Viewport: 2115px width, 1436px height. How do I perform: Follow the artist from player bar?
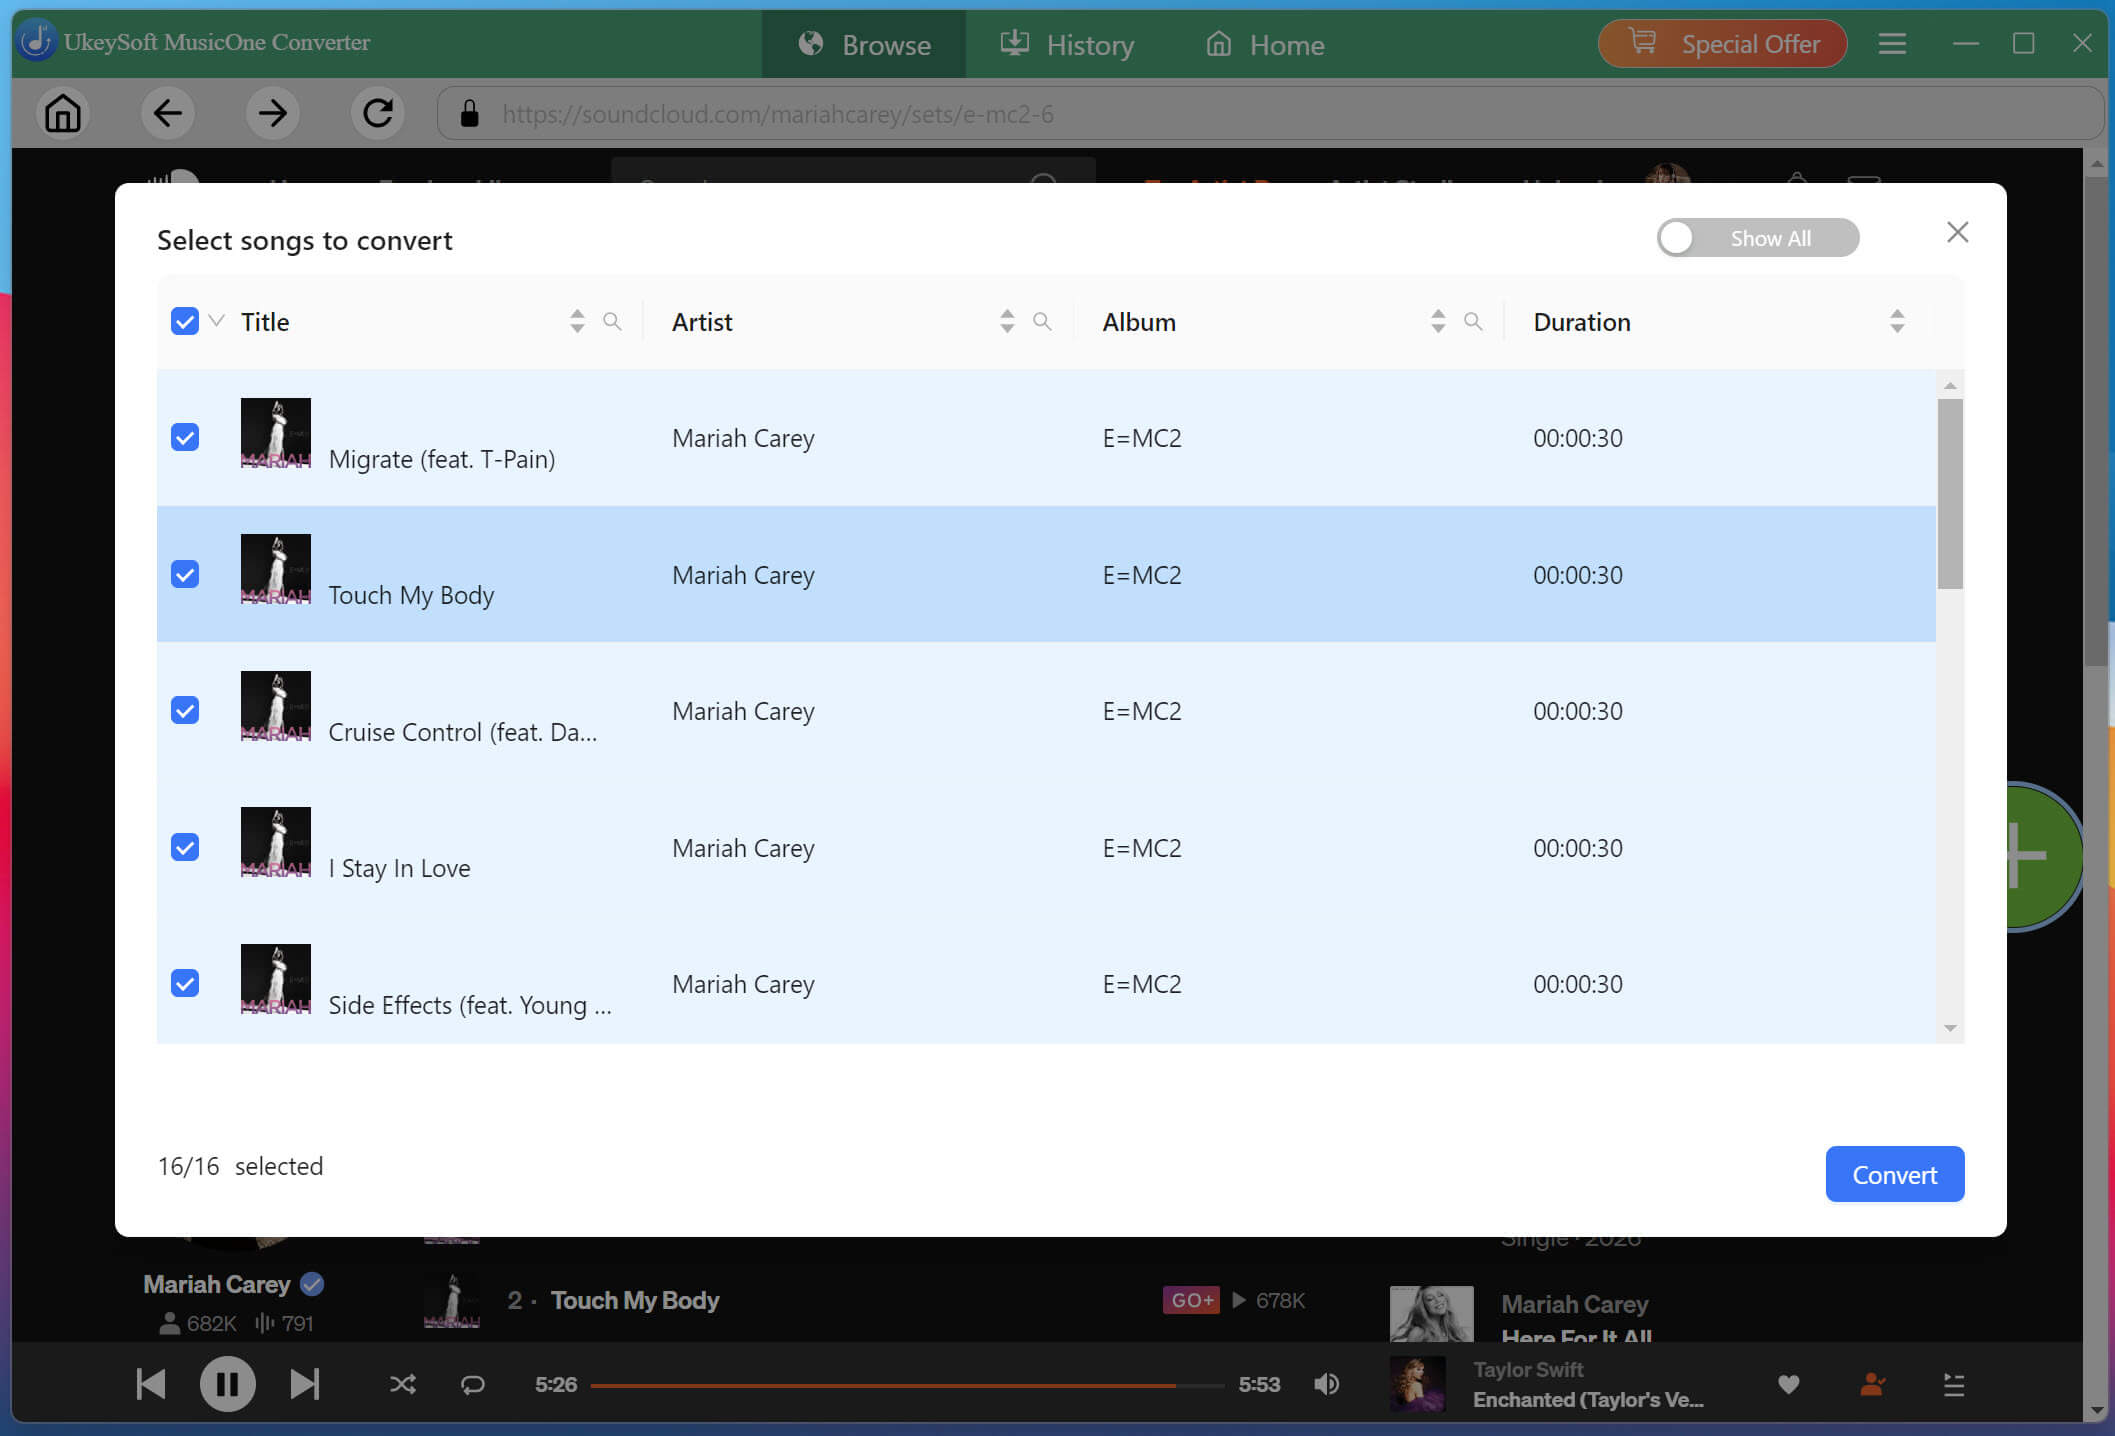click(1872, 1384)
